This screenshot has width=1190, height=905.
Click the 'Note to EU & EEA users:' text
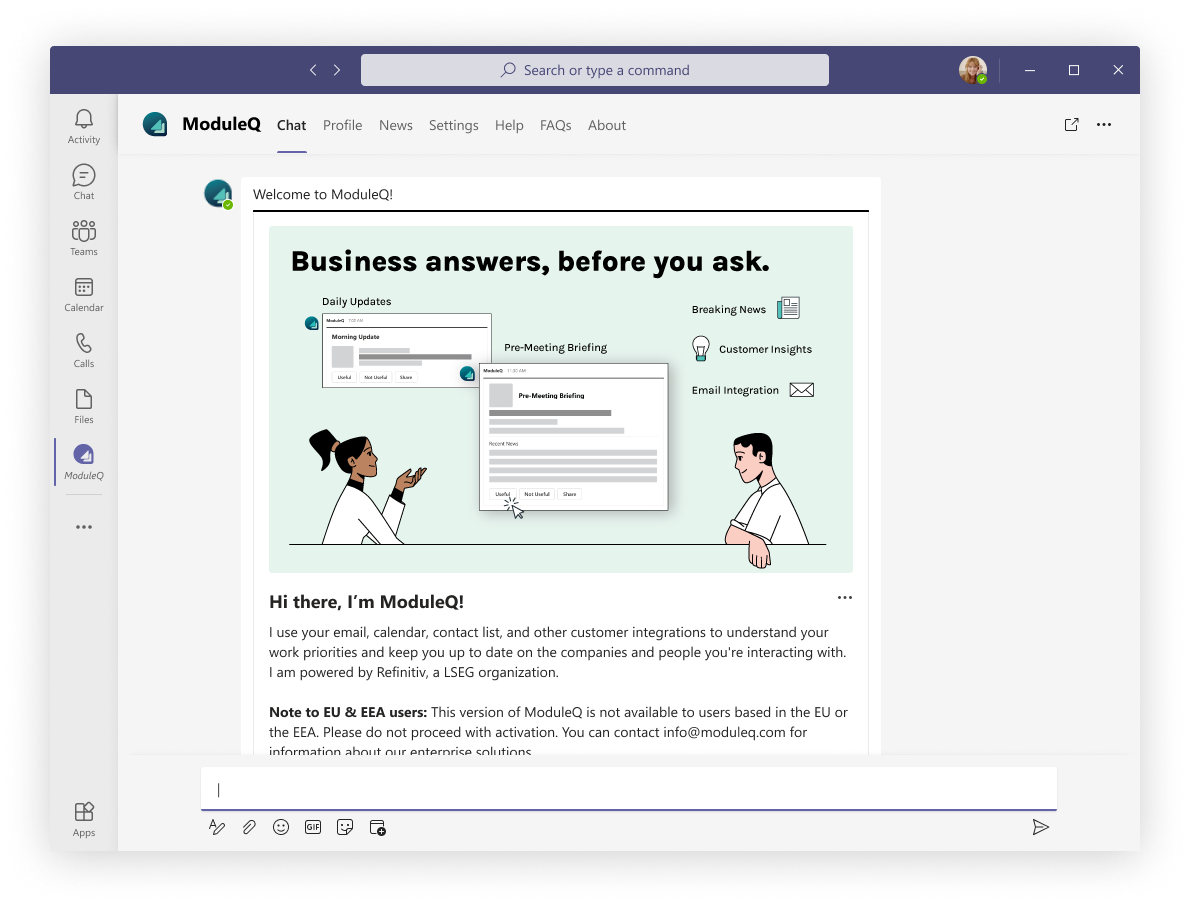coord(348,712)
